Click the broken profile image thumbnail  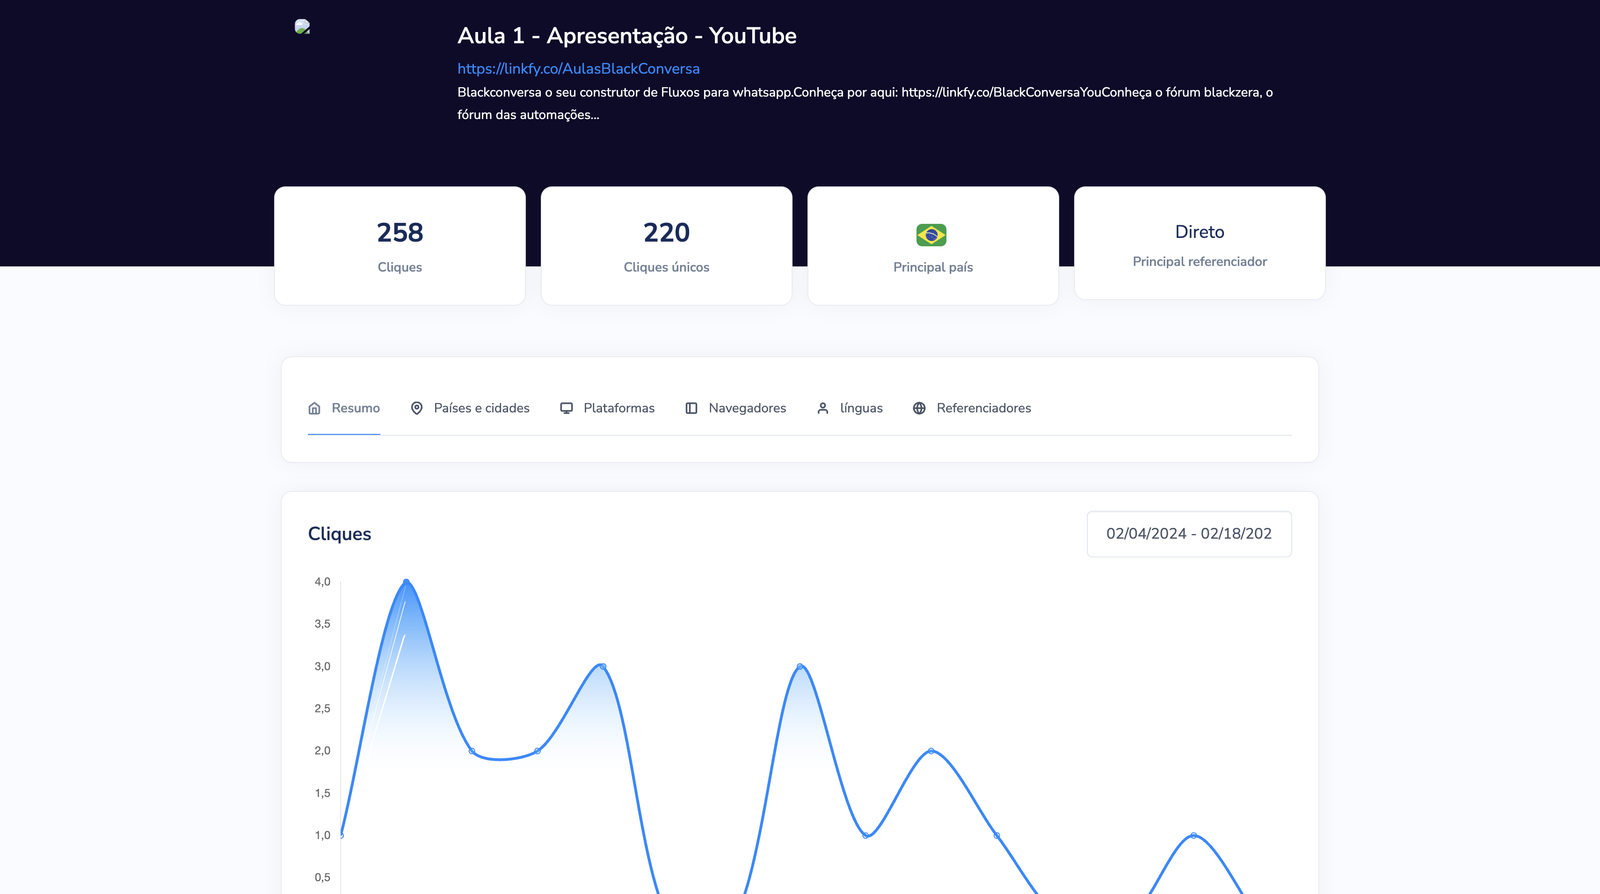pyautogui.click(x=302, y=27)
